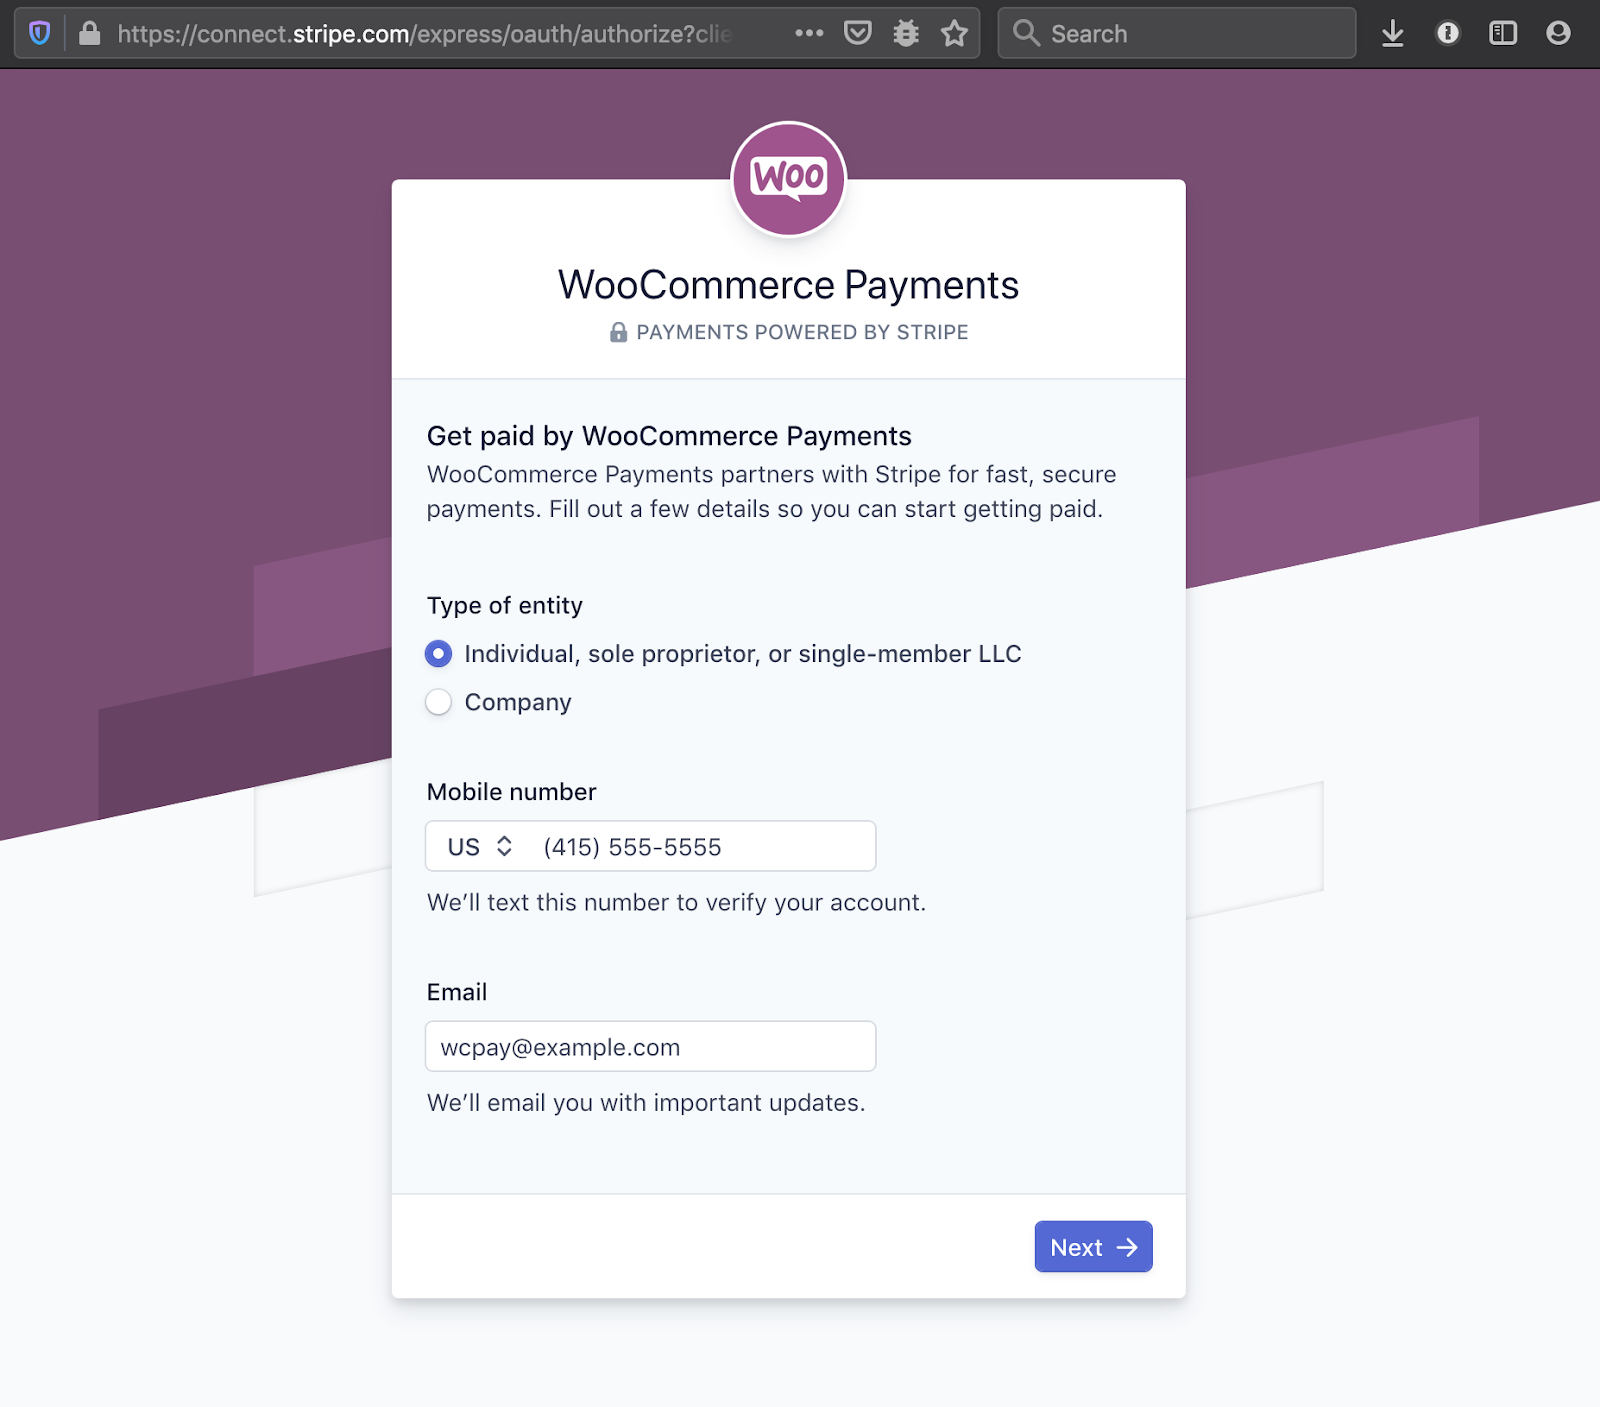Screen dimensions: 1600x1407
Task: Open the downloads arrow icon
Action: coord(1393,34)
